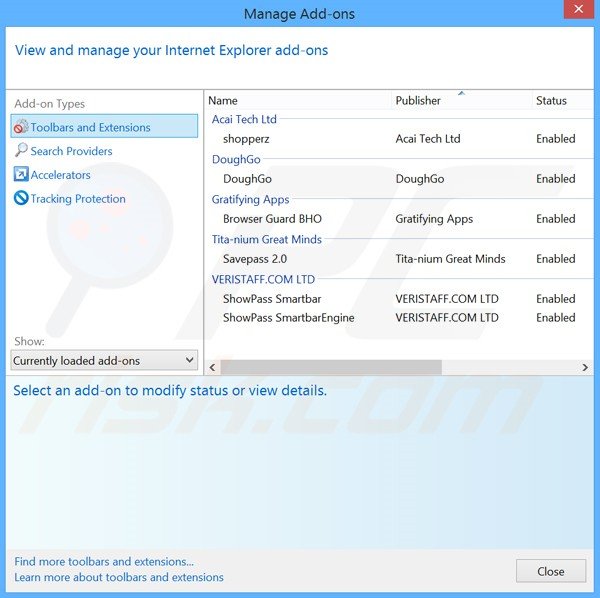
Task: Click Enabled status of Savepass 2.0
Action: coord(556,259)
